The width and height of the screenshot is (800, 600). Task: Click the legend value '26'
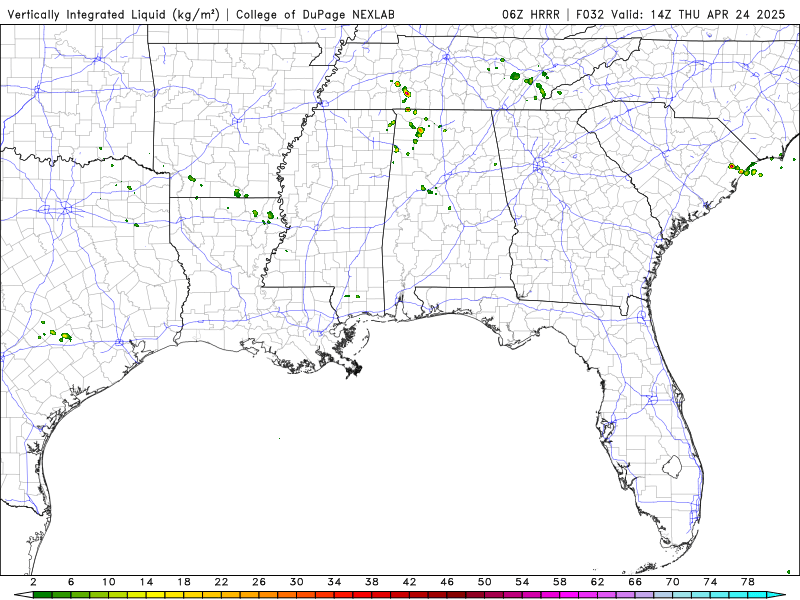click(259, 582)
